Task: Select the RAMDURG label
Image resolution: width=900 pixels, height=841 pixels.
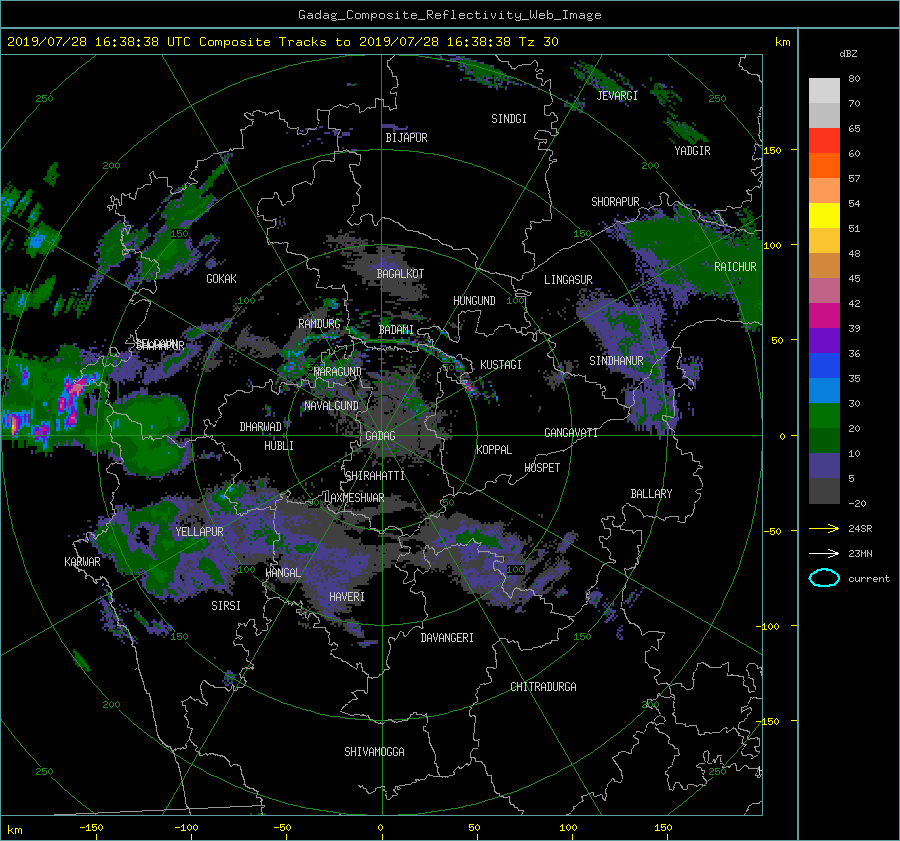Action: 319,324
